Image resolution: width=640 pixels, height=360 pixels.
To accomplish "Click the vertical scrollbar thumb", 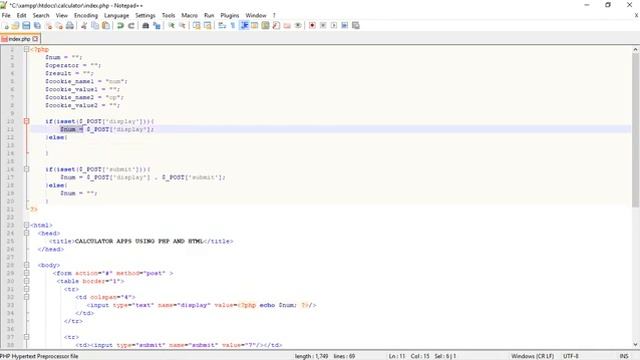I will point(636,130).
